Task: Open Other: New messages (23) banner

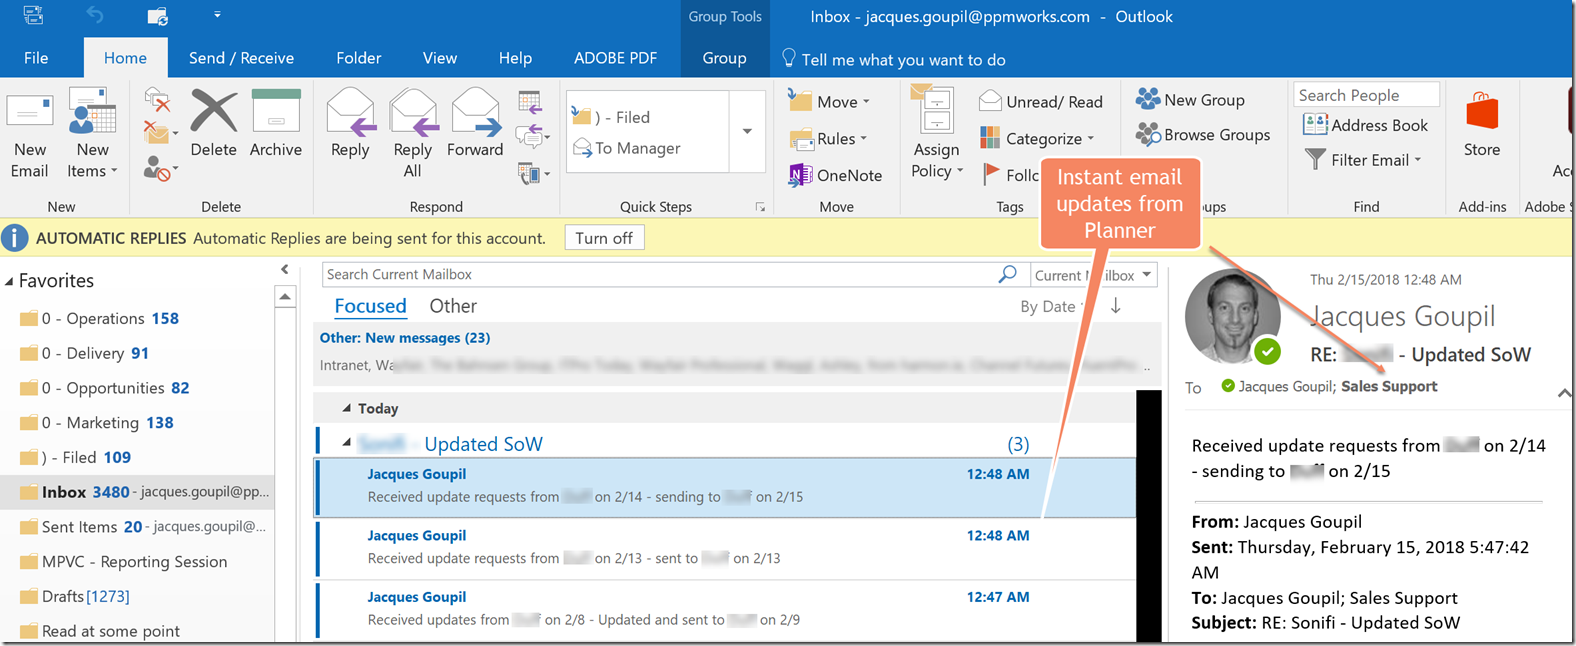Action: [x=736, y=352]
